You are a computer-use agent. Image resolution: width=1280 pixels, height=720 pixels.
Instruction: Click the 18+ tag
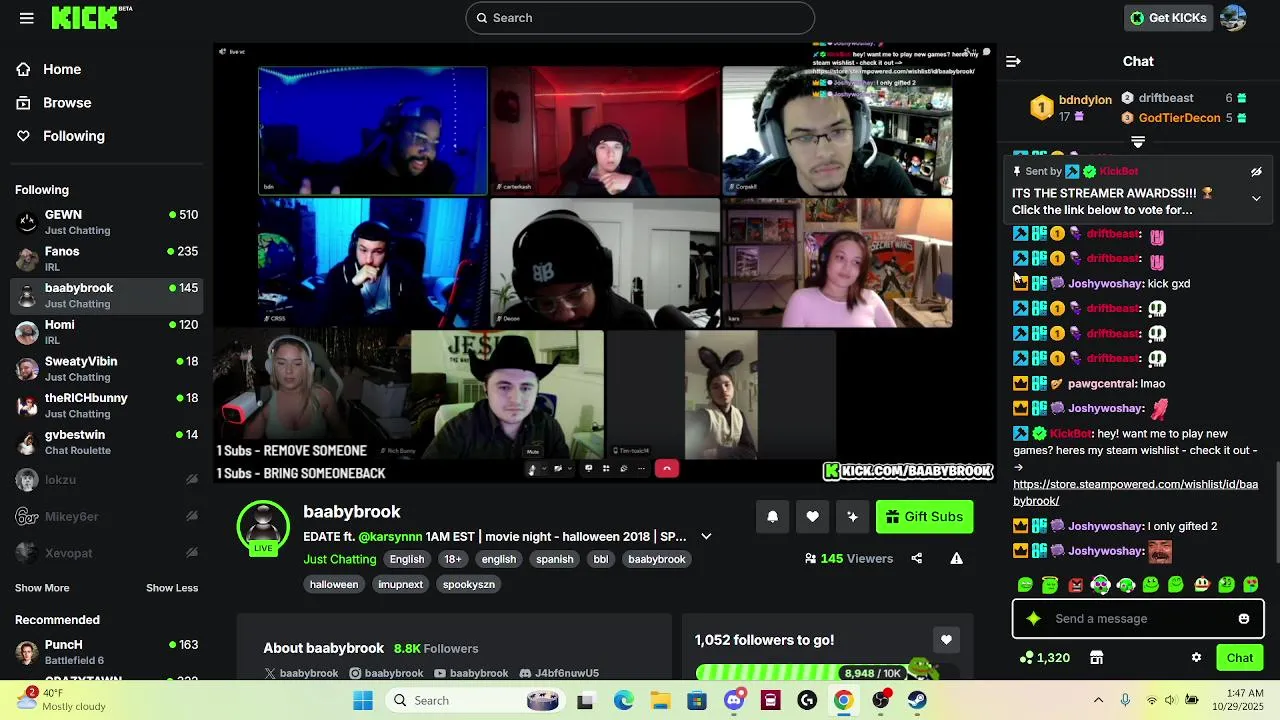[453, 559]
